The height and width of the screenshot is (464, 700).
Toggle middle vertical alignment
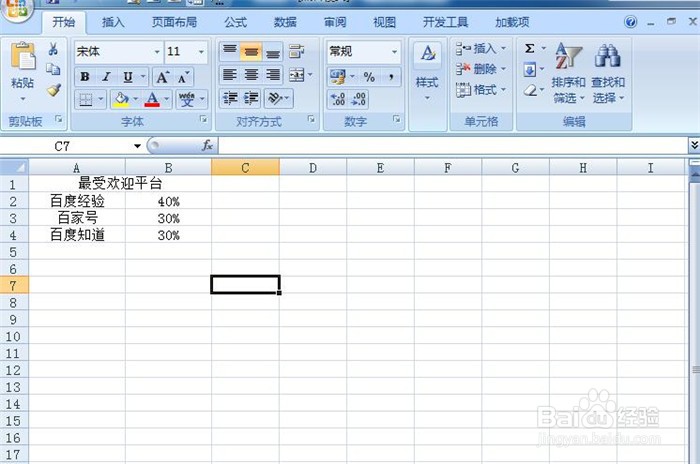click(251, 51)
